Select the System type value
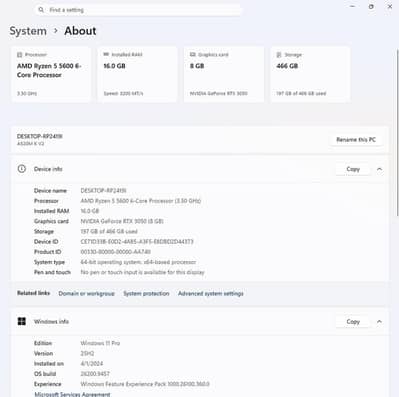The image size is (399, 397). (138, 262)
